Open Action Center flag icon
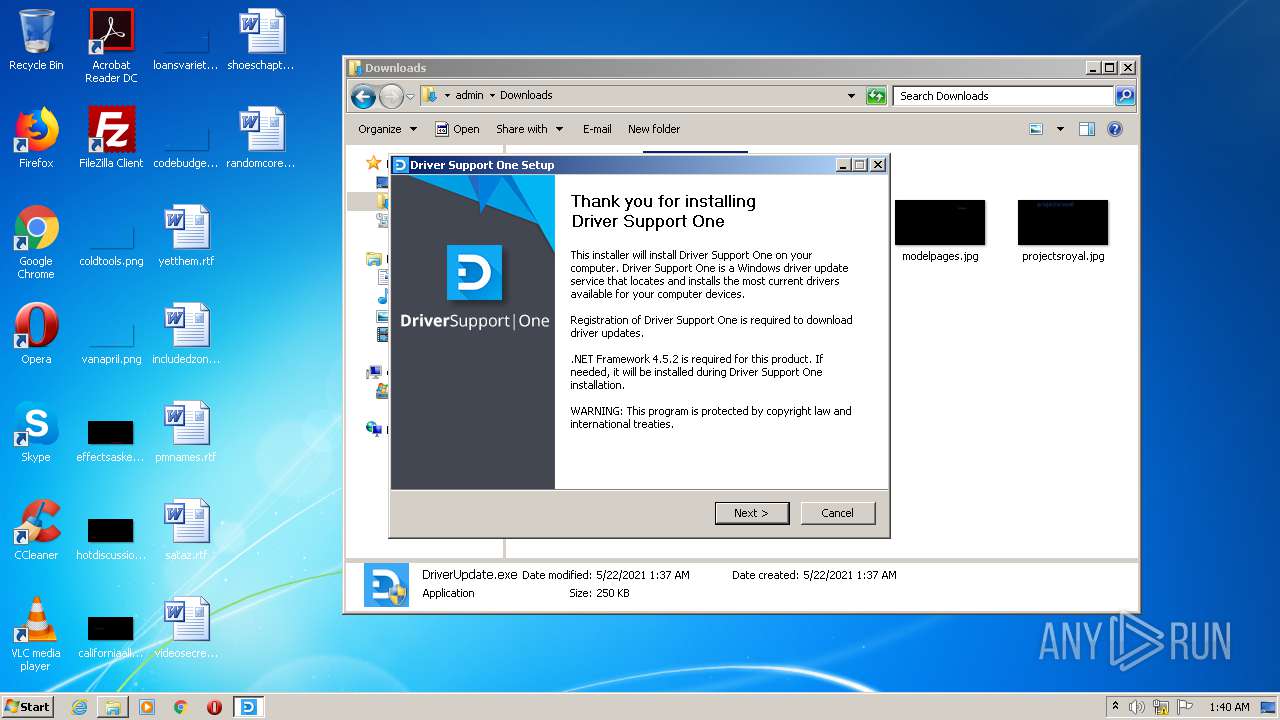Screen dimensions: 1280x720 click(1183, 707)
